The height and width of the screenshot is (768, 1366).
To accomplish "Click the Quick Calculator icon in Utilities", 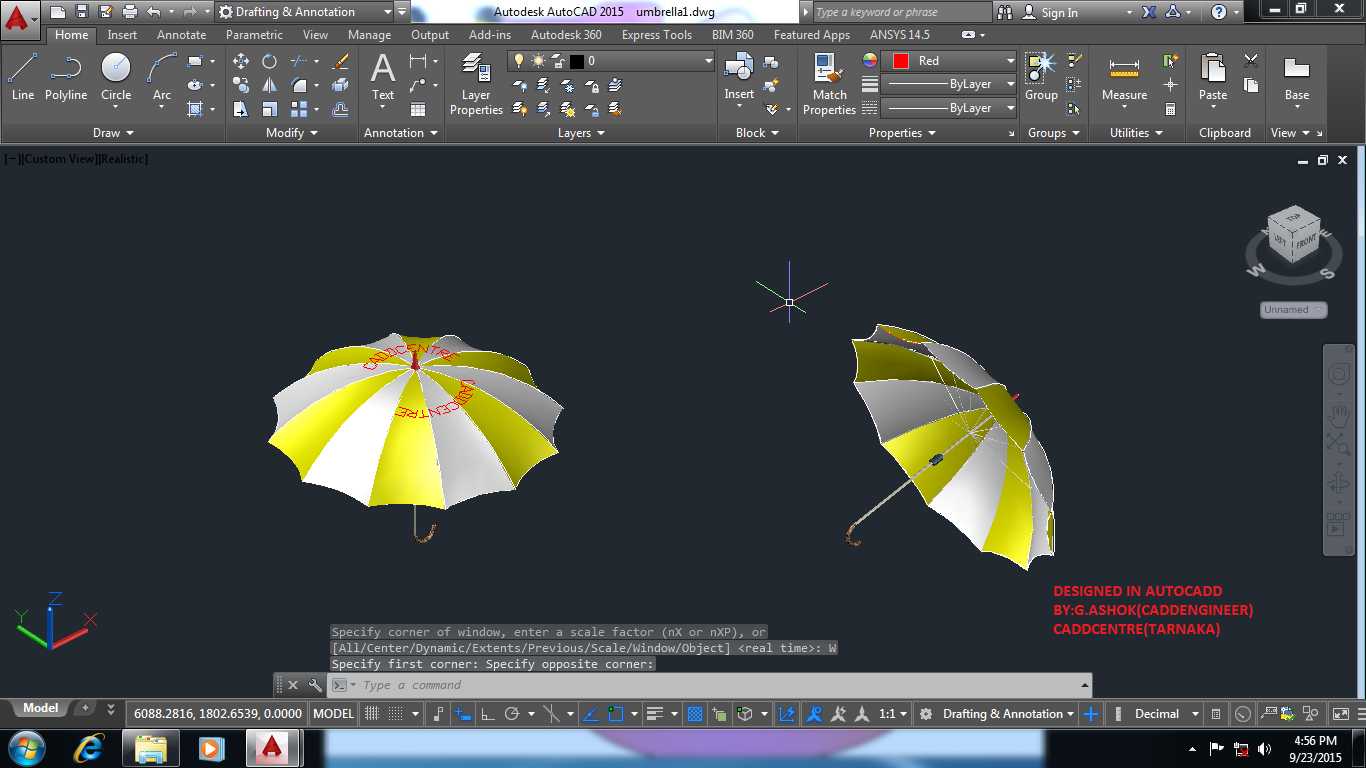I will [x=1171, y=109].
